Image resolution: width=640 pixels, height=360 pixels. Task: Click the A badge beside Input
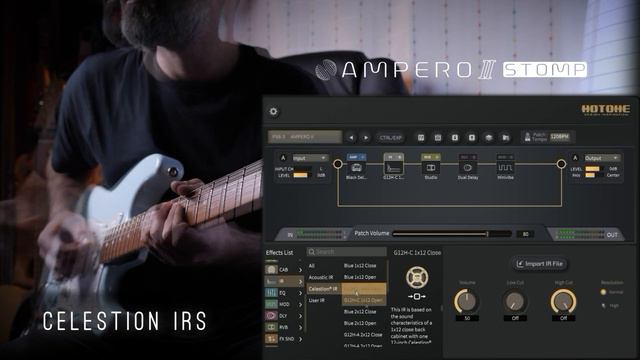[x=283, y=158]
